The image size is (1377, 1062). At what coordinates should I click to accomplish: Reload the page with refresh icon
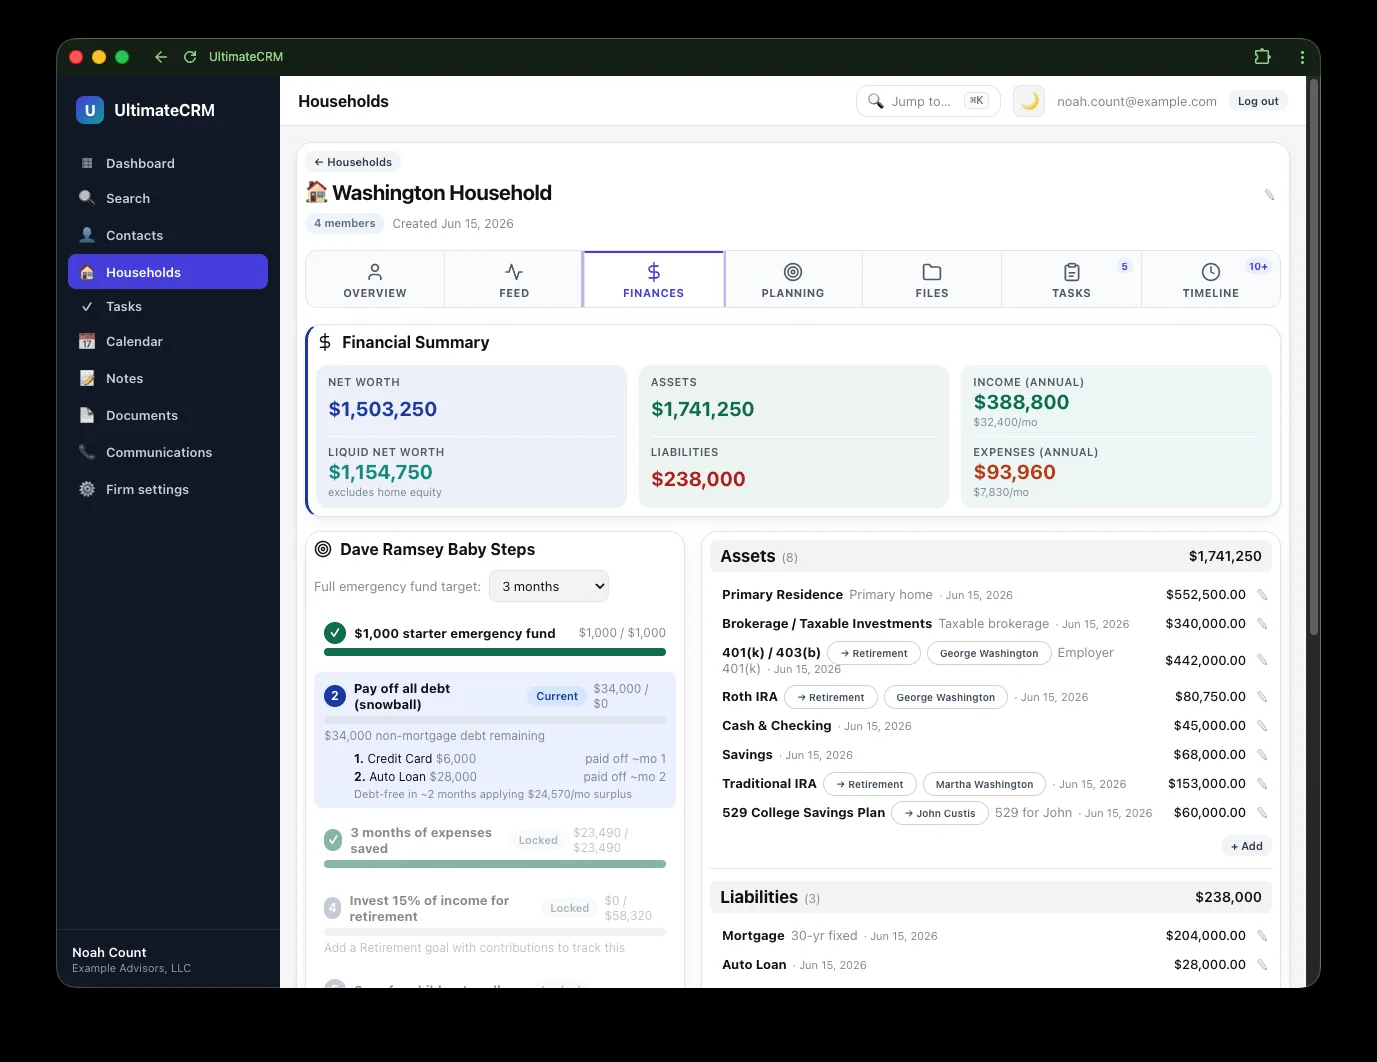click(190, 57)
